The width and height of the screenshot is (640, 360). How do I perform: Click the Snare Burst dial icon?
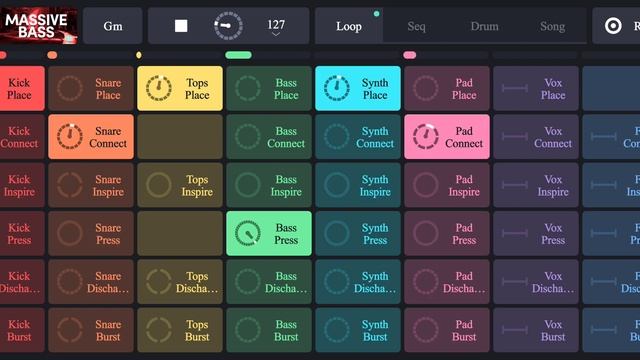pos(69,330)
